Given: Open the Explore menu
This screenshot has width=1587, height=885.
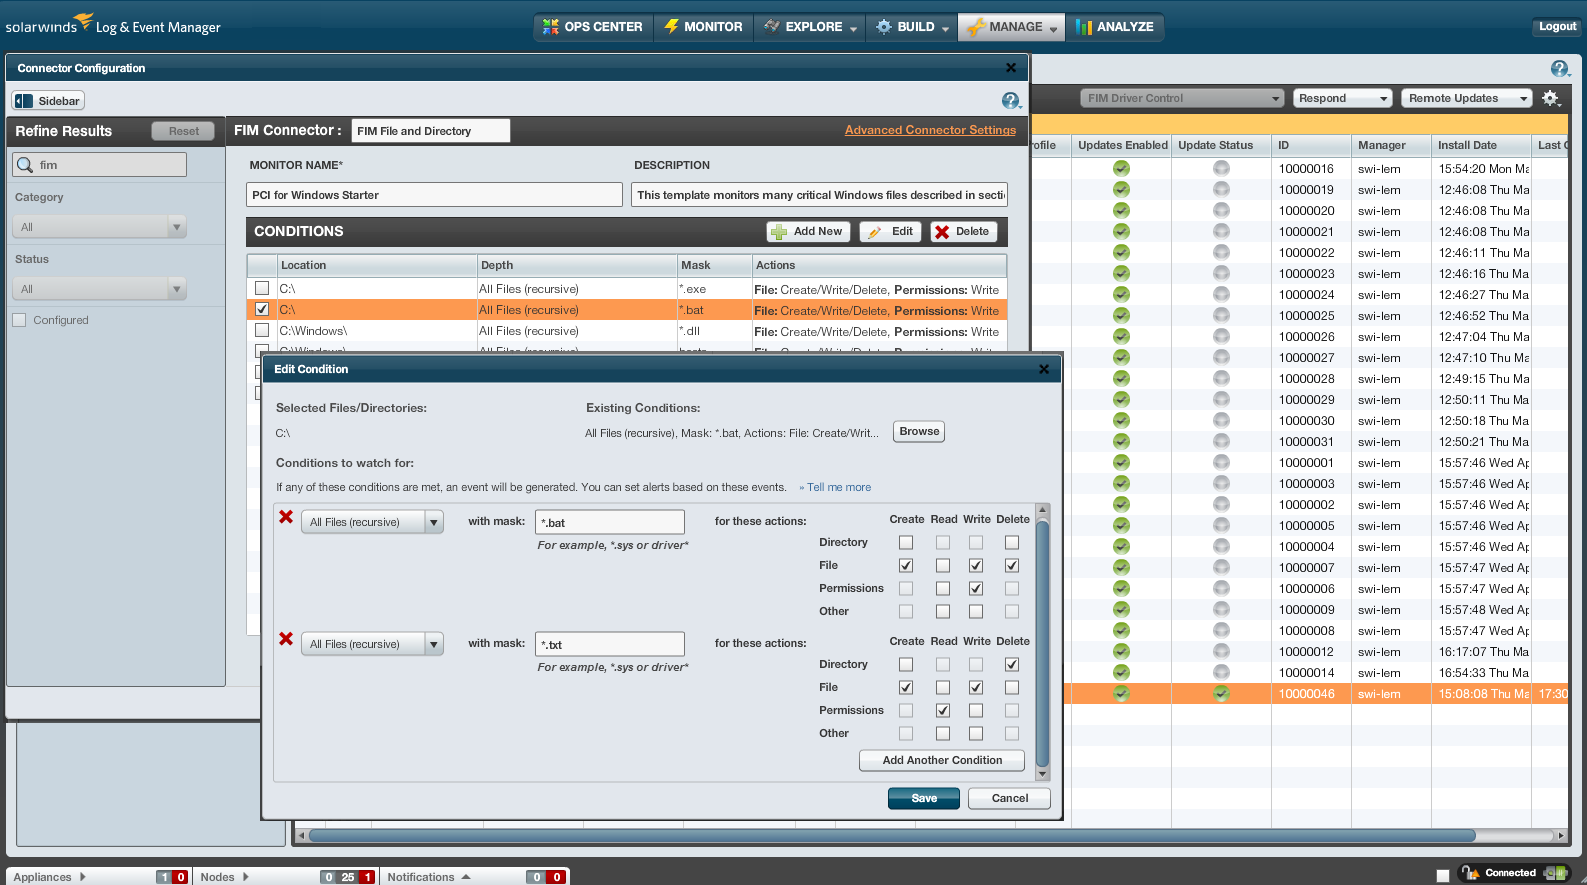Looking at the screenshot, I should pos(811,27).
